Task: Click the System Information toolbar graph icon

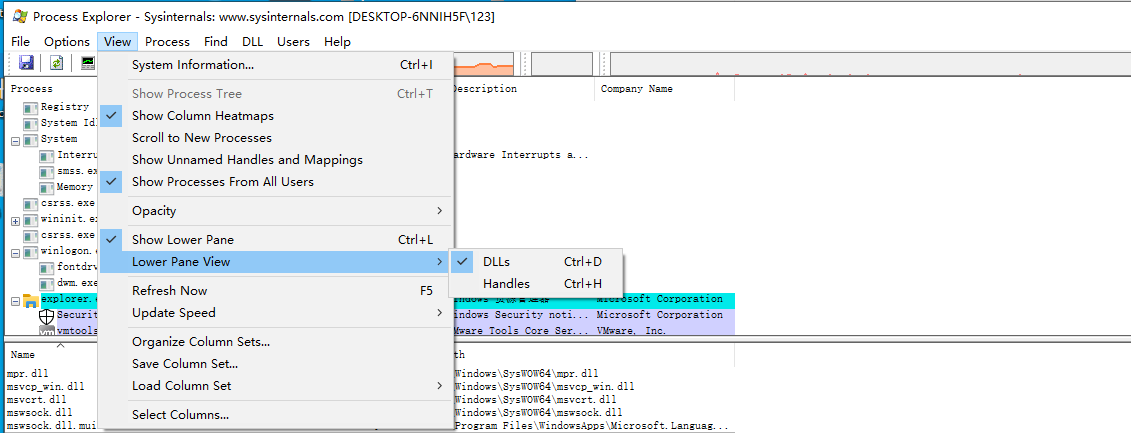Action: [88, 63]
